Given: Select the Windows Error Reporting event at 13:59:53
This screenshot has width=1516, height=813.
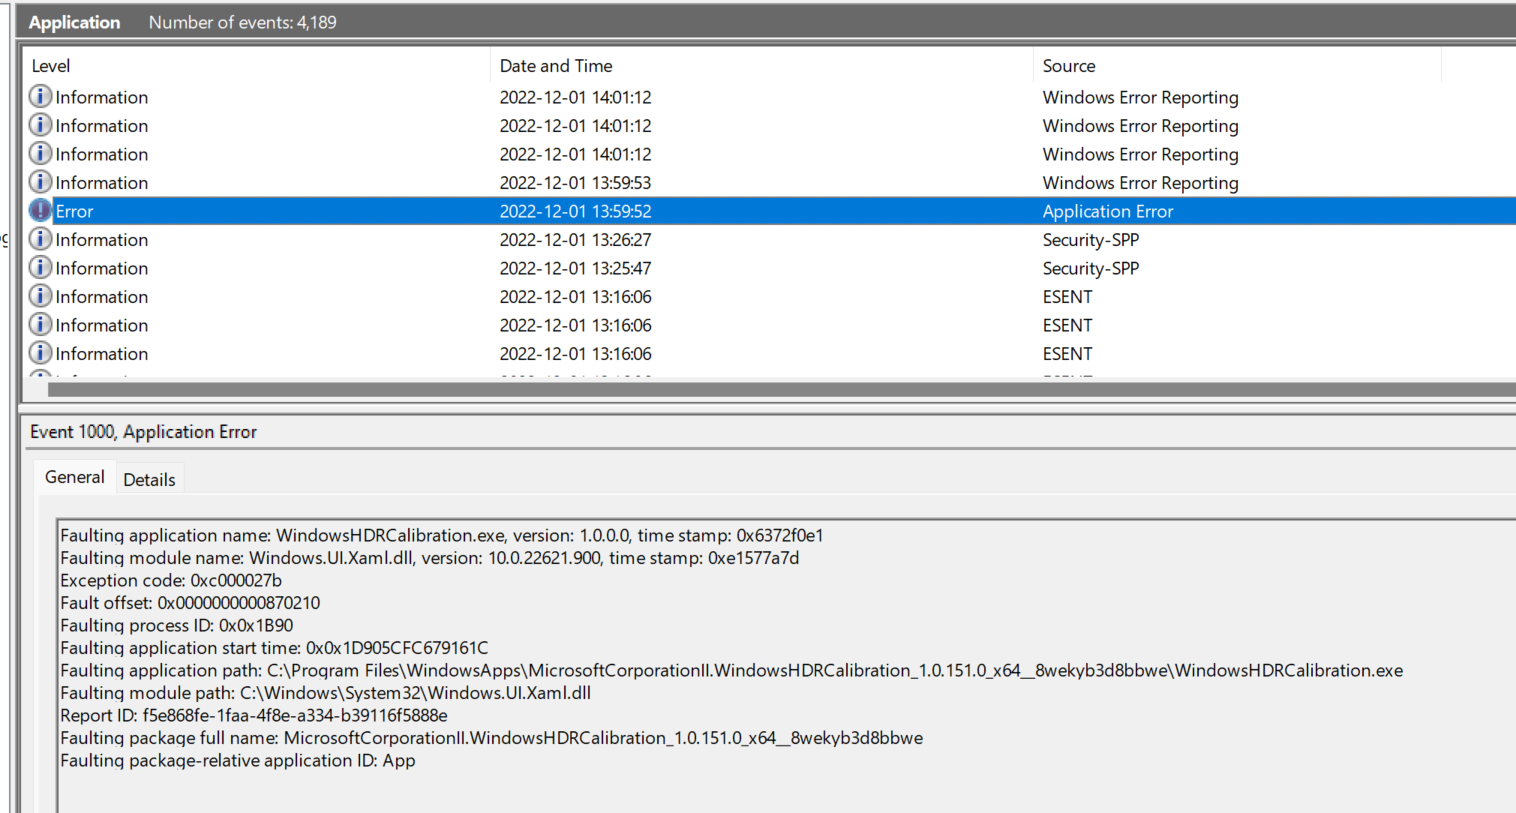Looking at the screenshot, I should pyautogui.click(x=1140, y=183).
